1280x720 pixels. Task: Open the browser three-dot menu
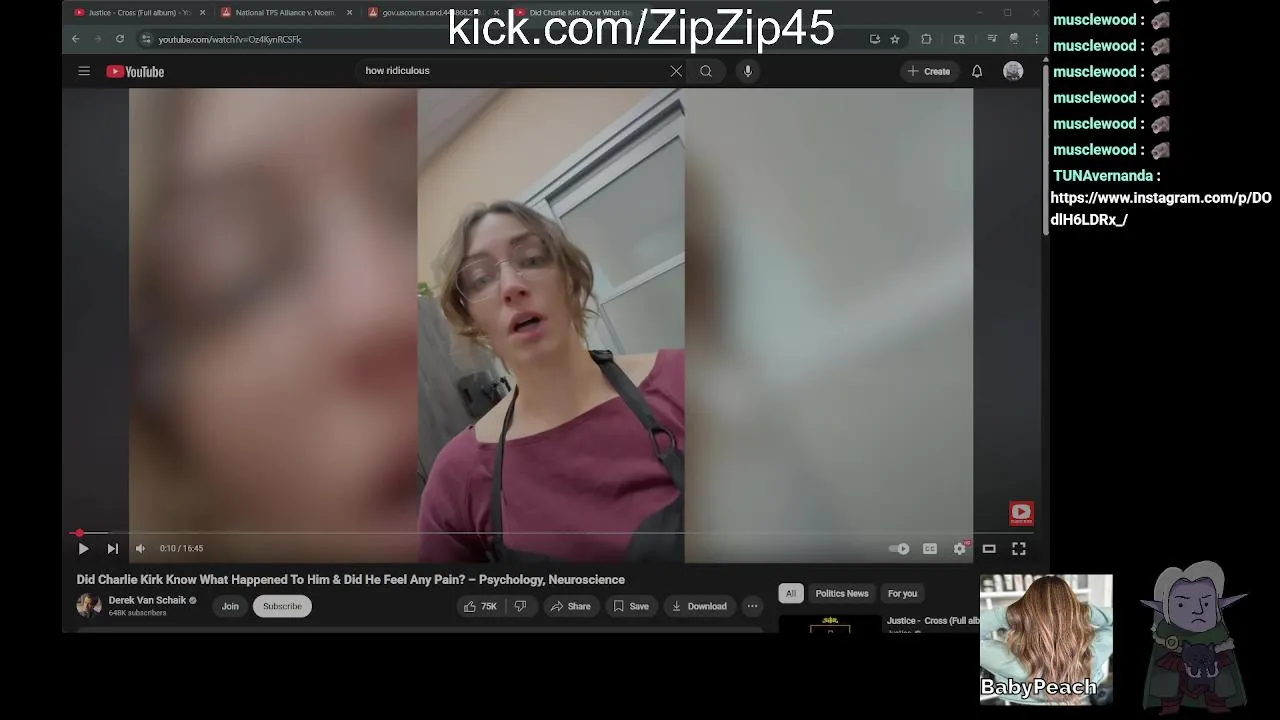tap(1036, 39)
